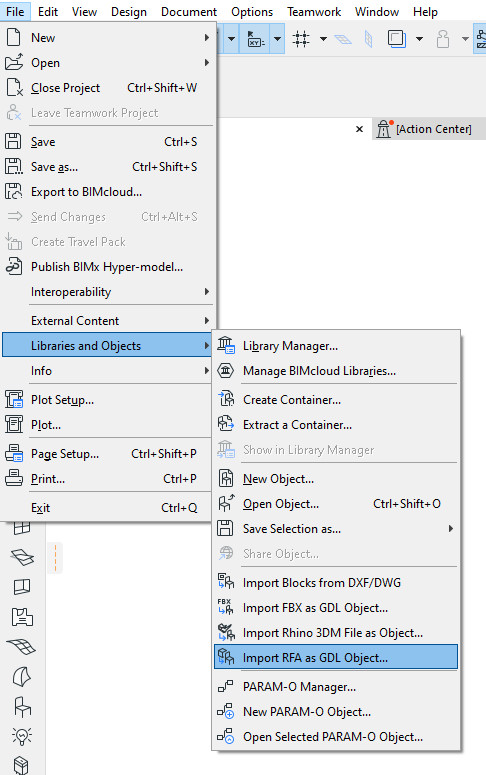Toggle the grid snap toolbar icon

pos(301,38)
